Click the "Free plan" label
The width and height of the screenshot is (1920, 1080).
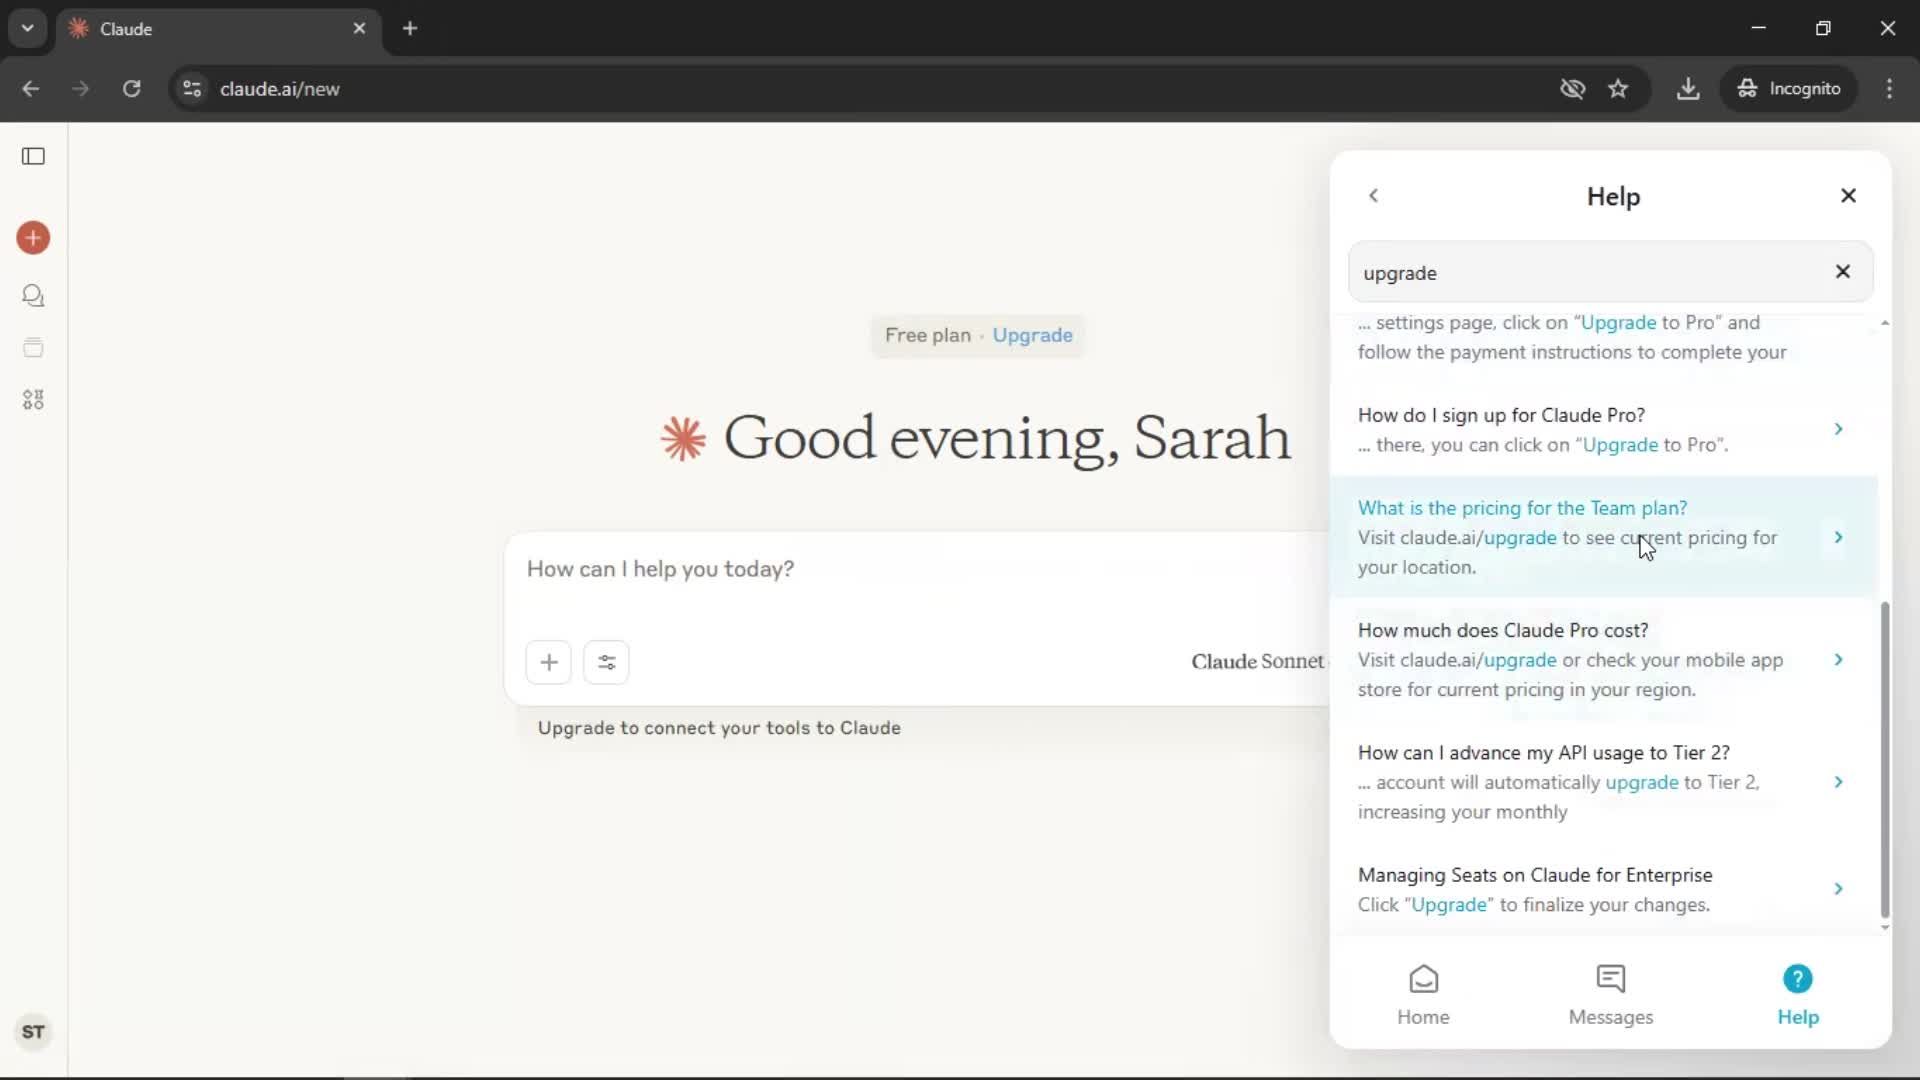tap(928, 335)
